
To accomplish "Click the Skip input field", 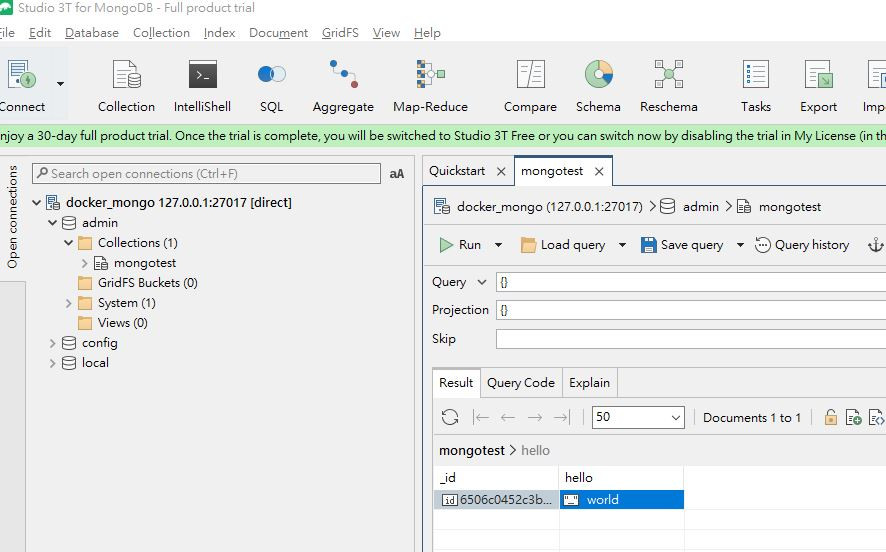I will (691, 339).
